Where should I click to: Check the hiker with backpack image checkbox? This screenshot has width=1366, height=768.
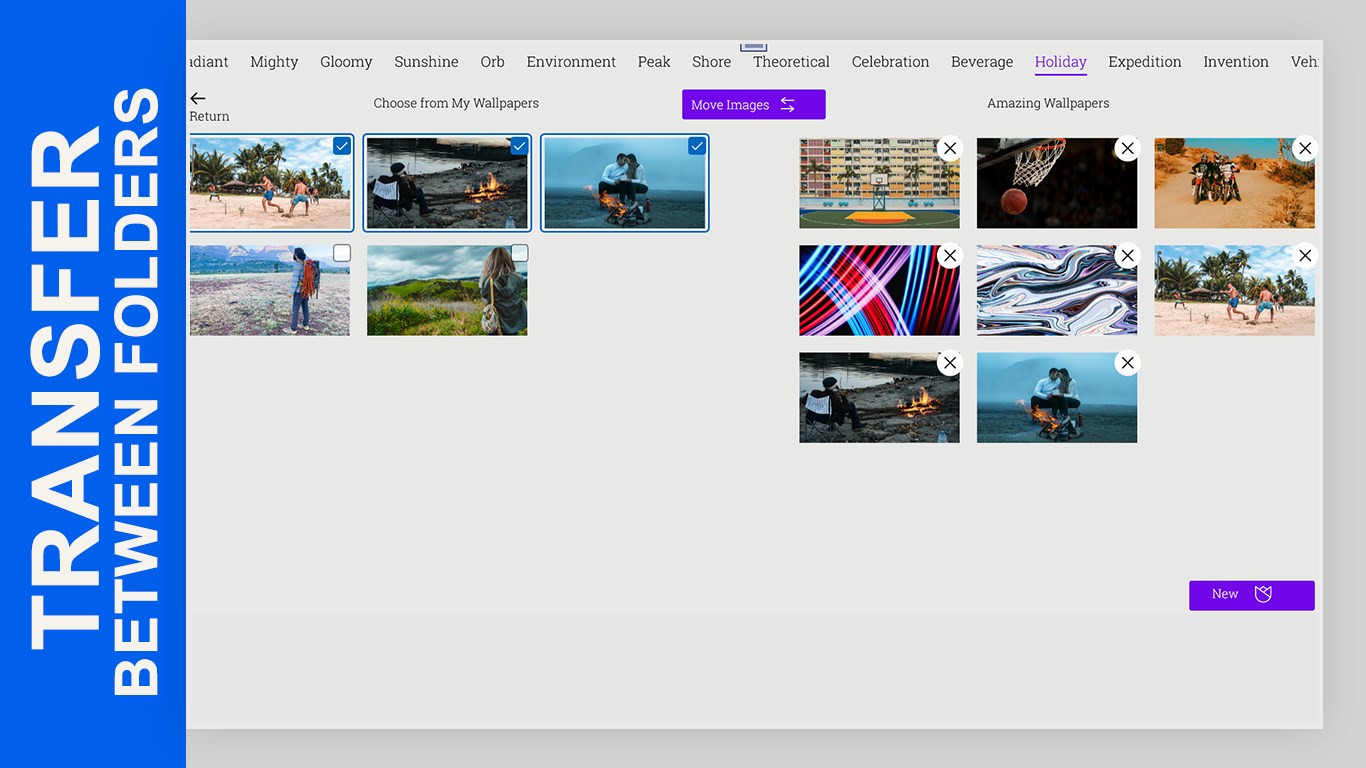pyautogui.click(x=342, y=253)
